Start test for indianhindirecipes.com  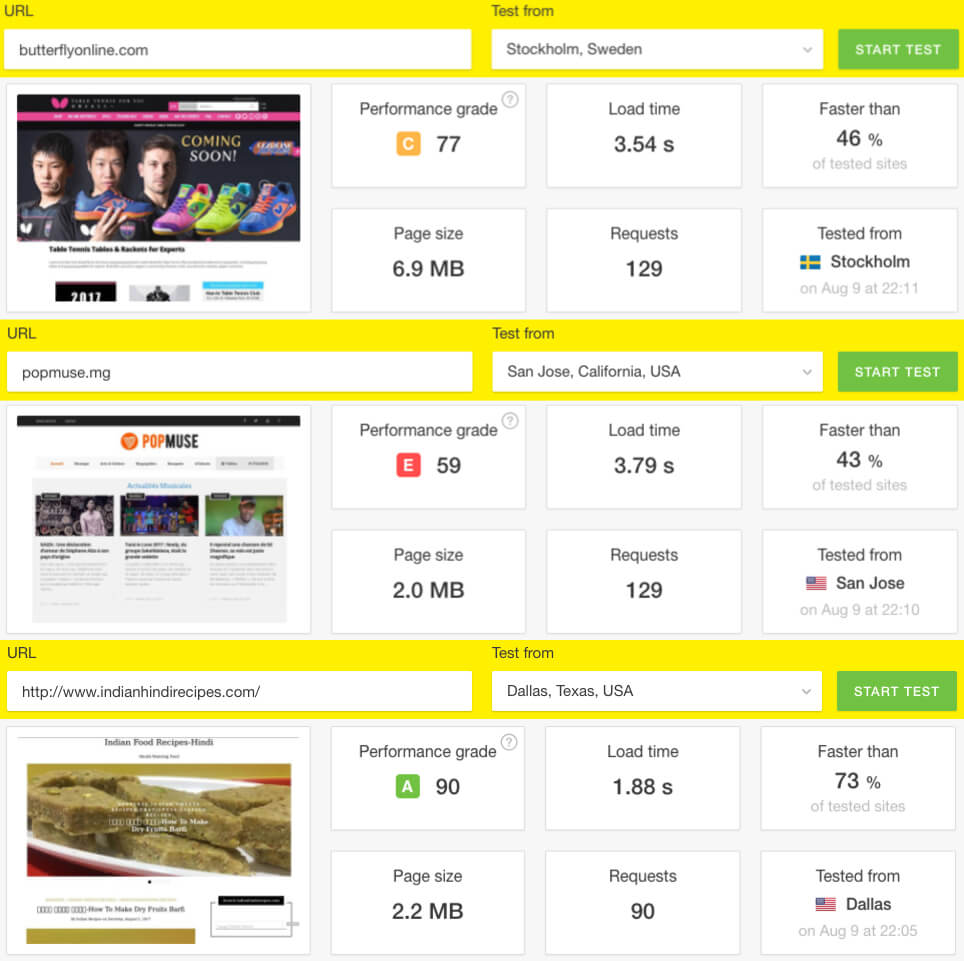click(896, 691)
